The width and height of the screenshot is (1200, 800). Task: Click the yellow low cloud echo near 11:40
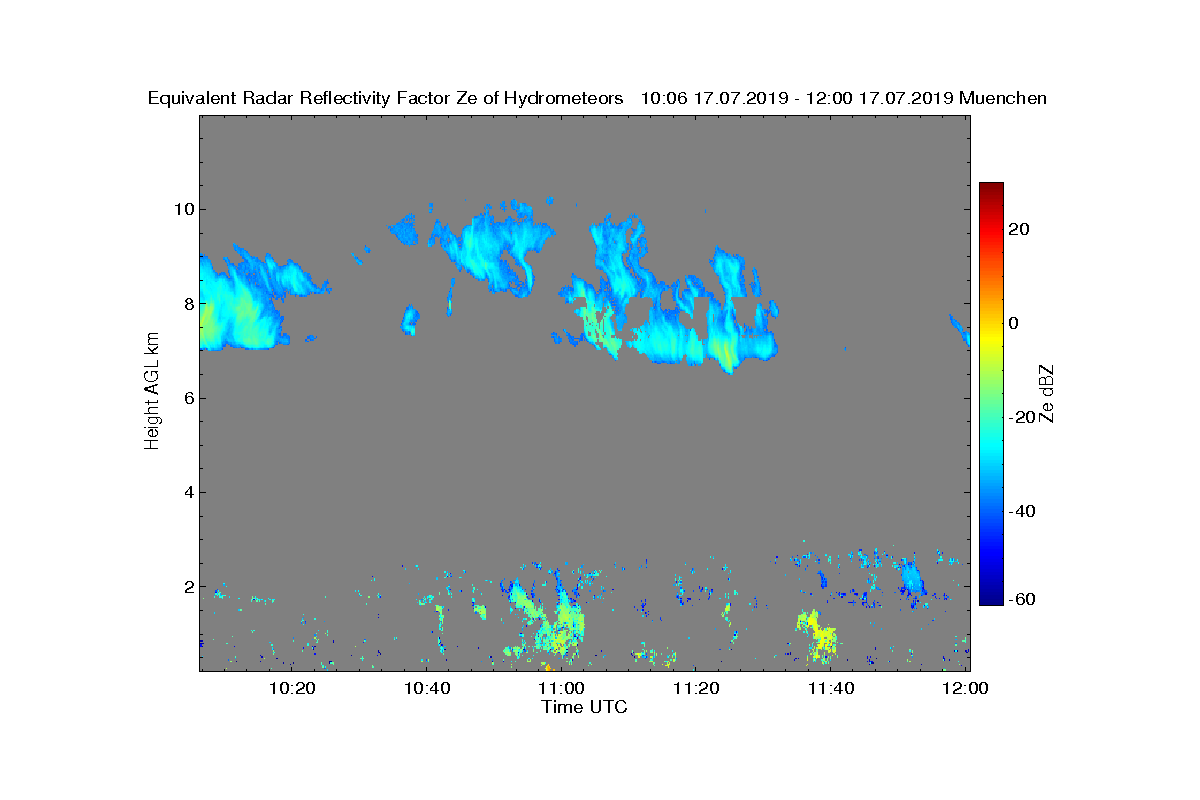[818, 634]
